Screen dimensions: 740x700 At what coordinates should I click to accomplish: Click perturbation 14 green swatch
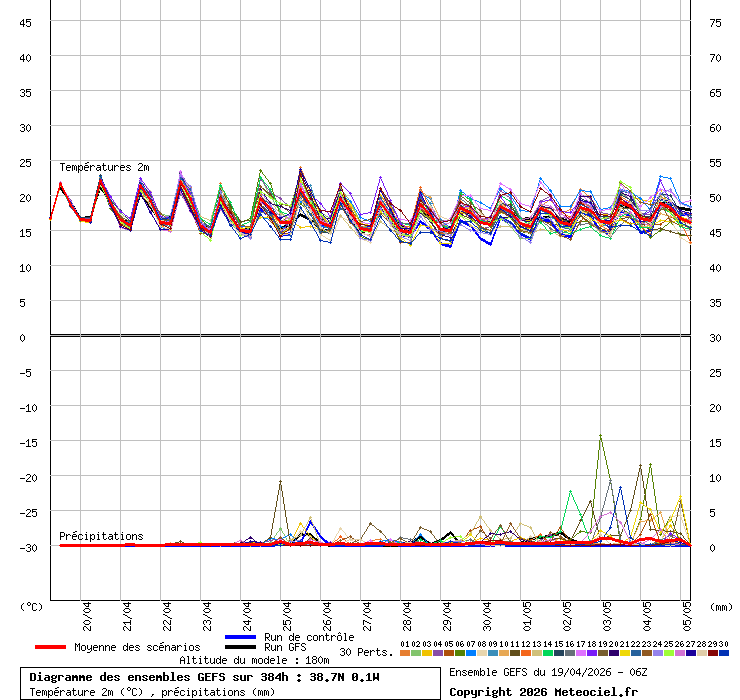coord(548,653)
